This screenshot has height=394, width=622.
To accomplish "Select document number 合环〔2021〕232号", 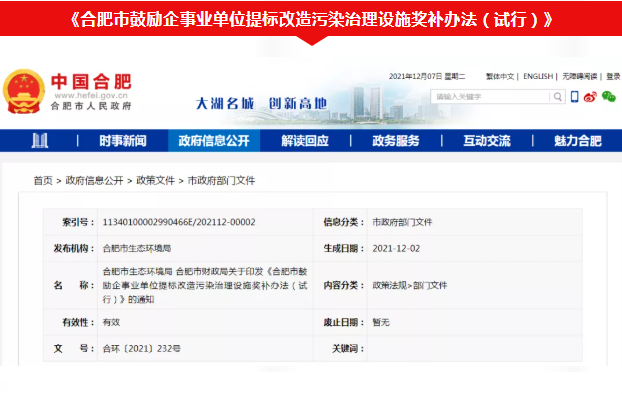I will coord(142,348).
